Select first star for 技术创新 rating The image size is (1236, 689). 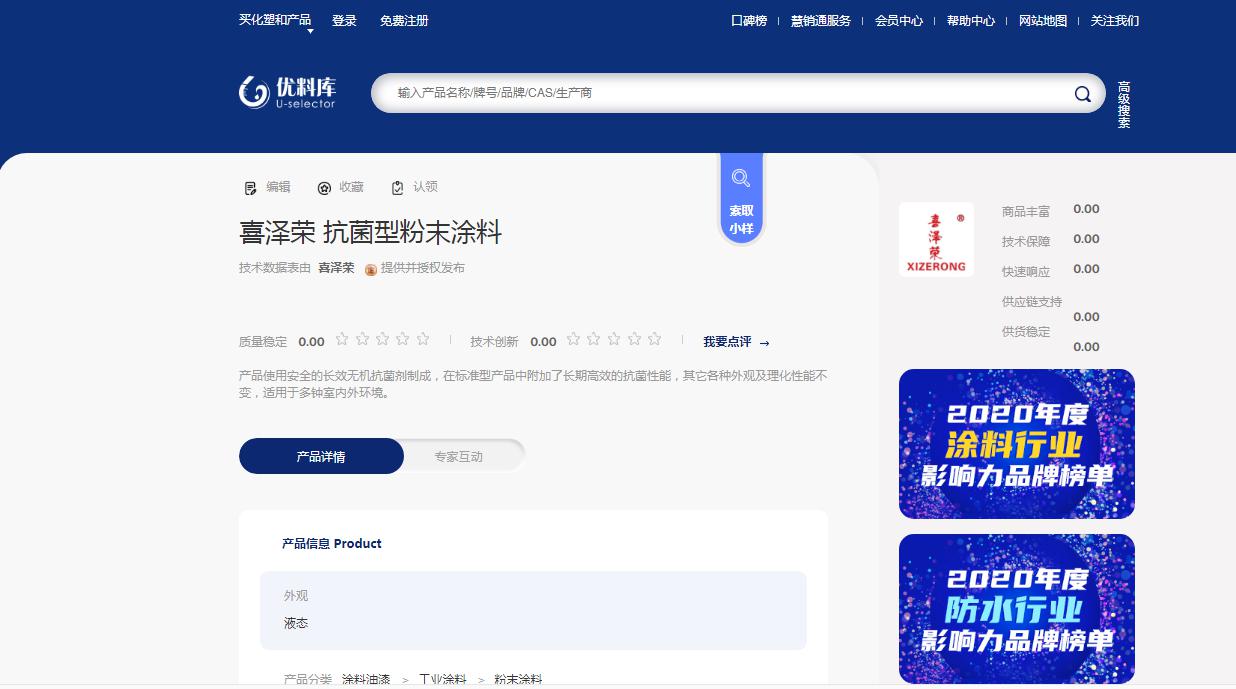[x=573, y=339]
